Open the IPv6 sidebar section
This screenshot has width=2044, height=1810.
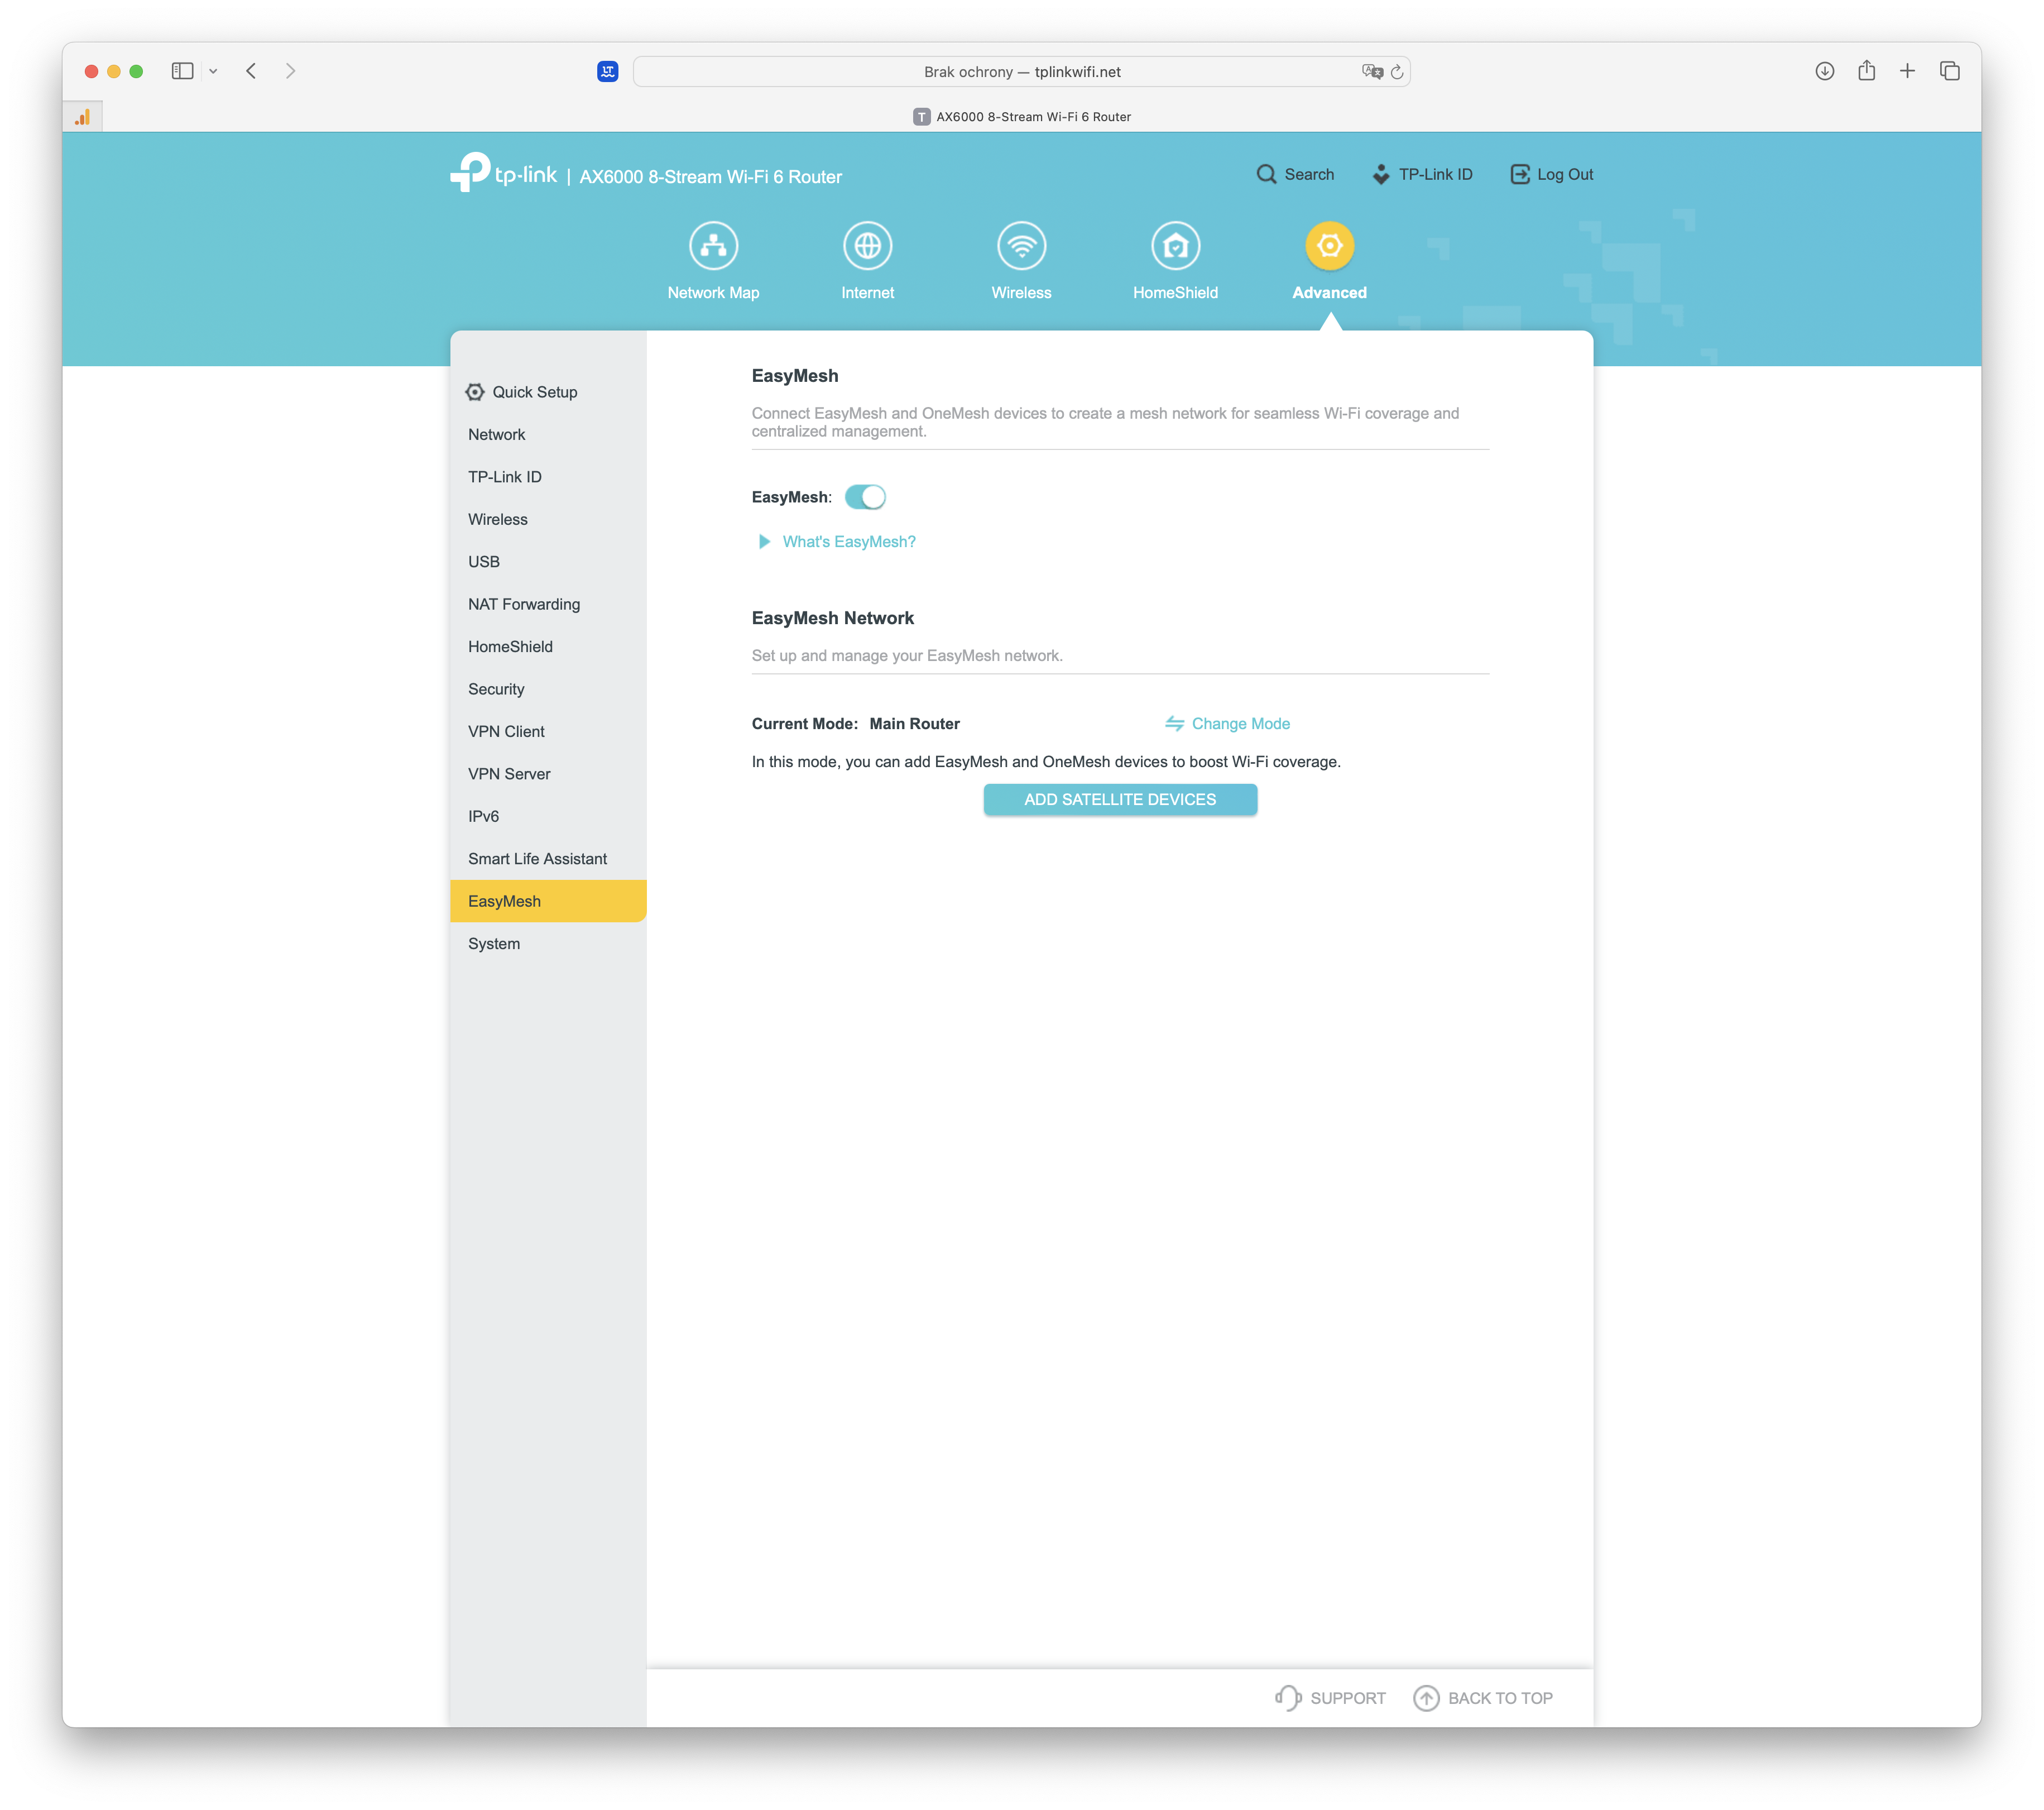[x=548, y=816]
